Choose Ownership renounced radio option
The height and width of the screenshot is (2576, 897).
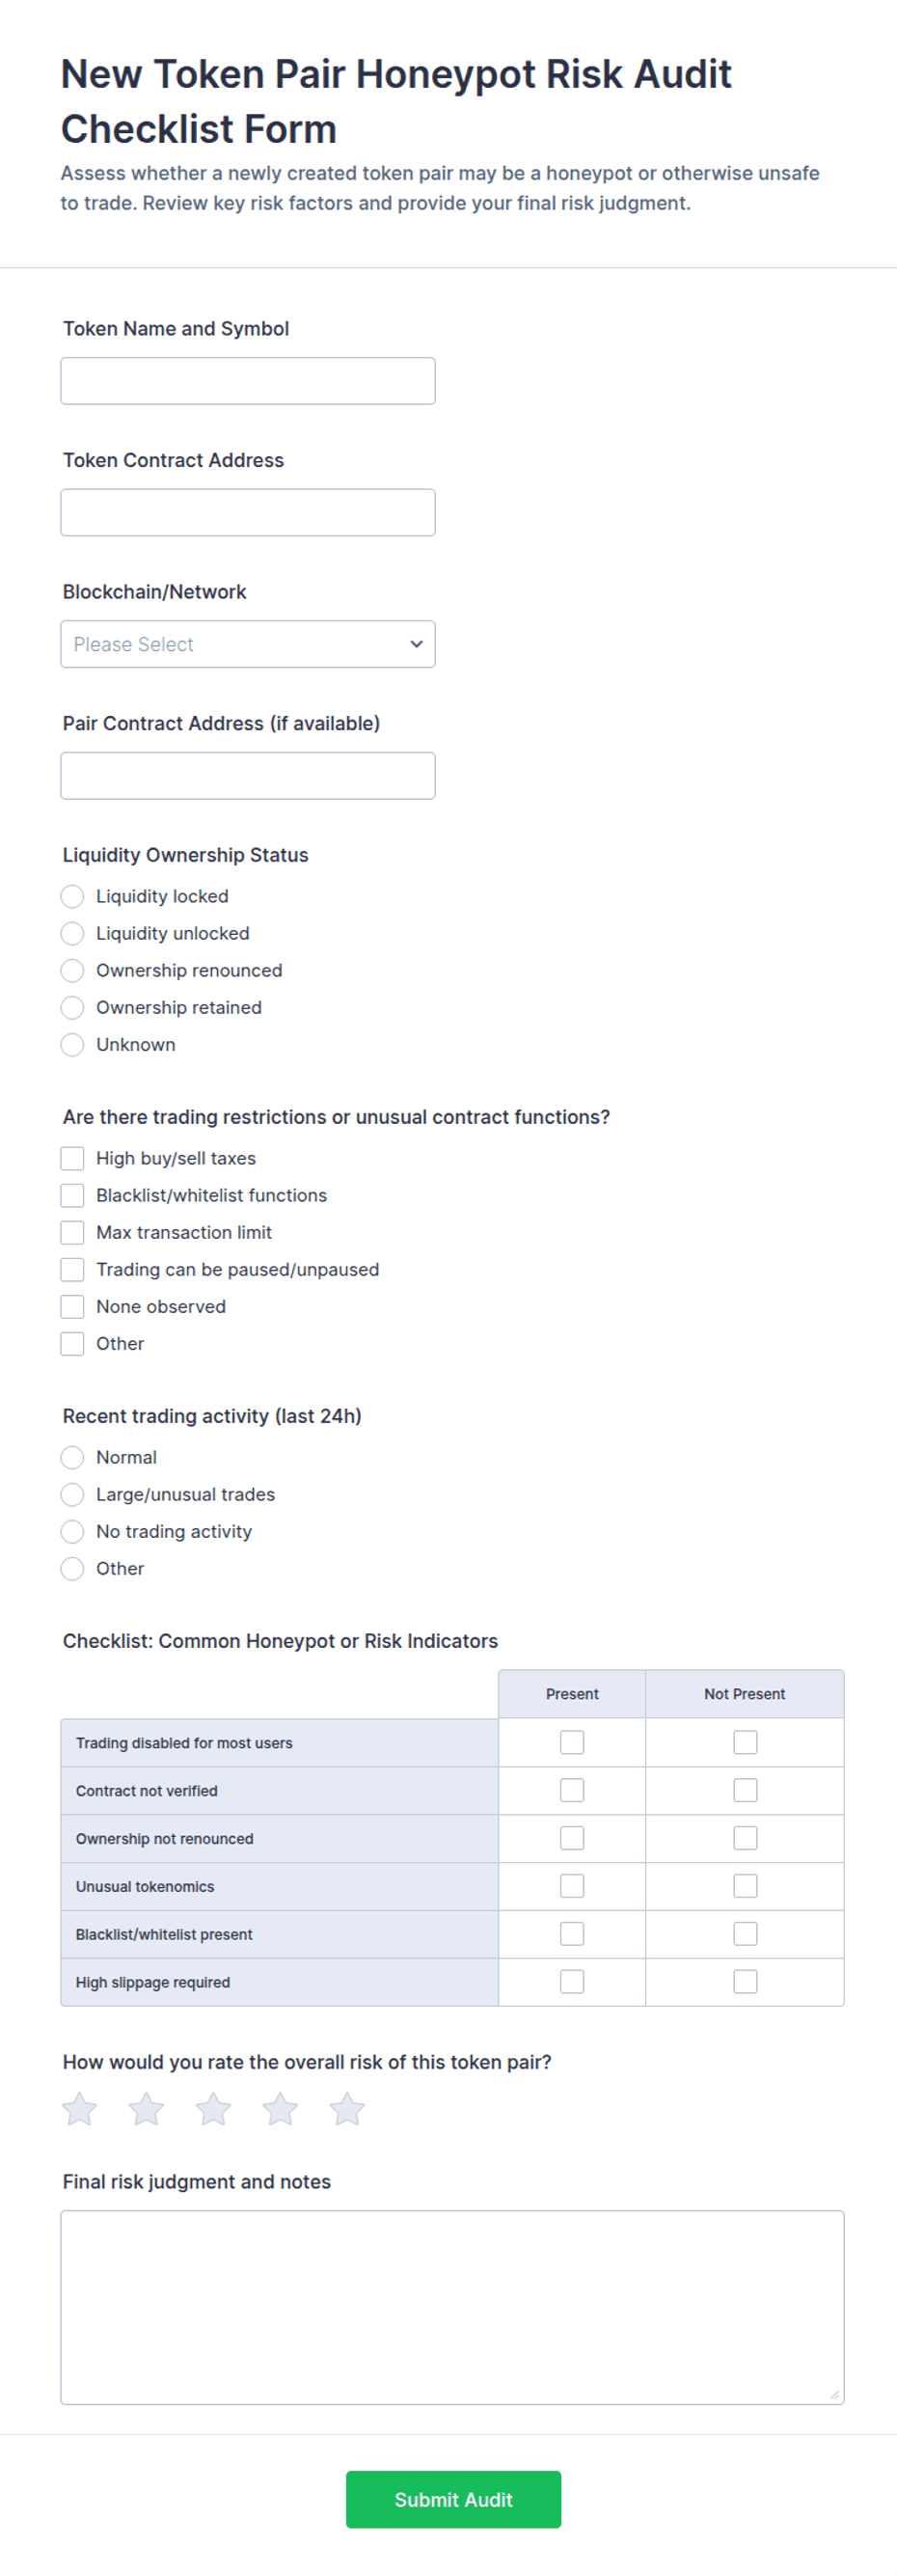click(72, 970)
